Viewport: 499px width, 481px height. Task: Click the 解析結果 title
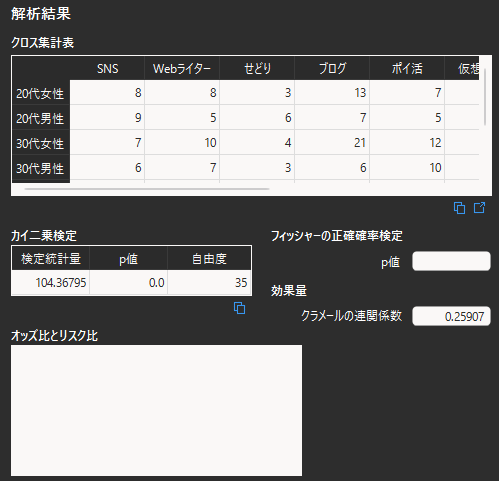(x=41, y=14)
